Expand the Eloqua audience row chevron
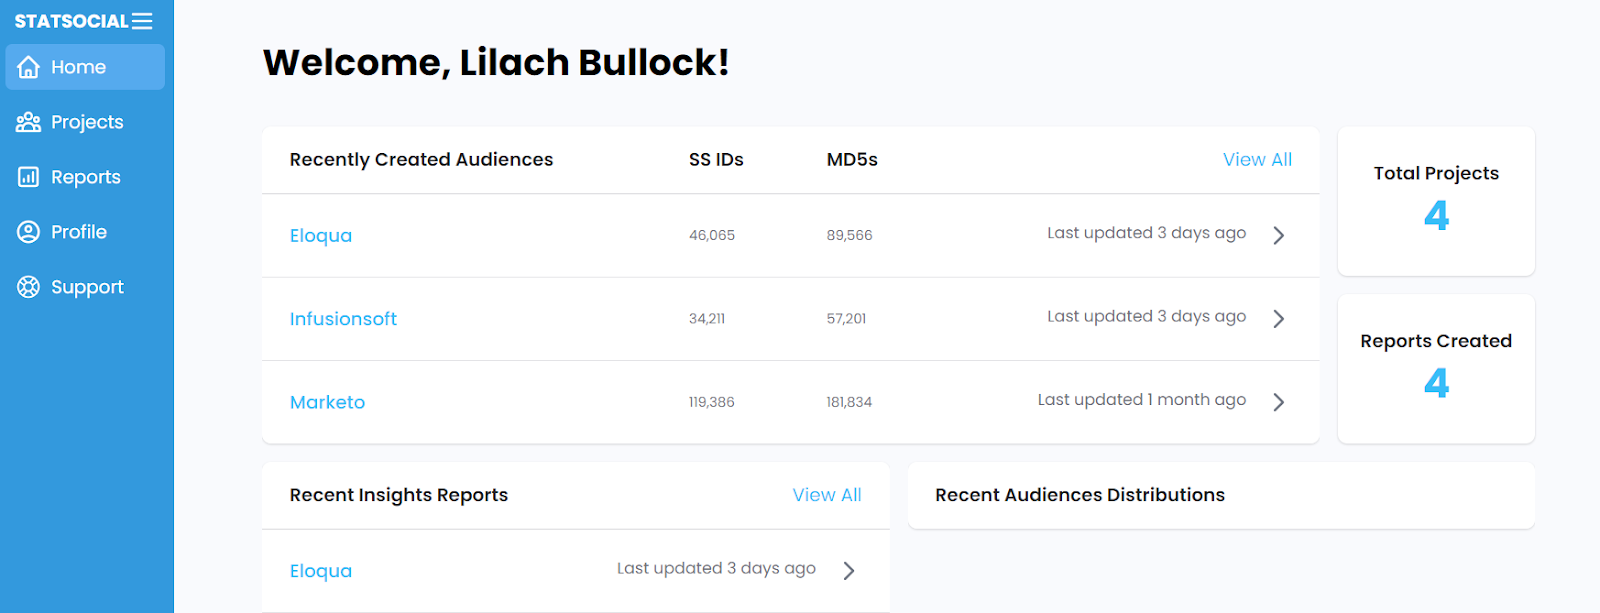 (1278, 235)
